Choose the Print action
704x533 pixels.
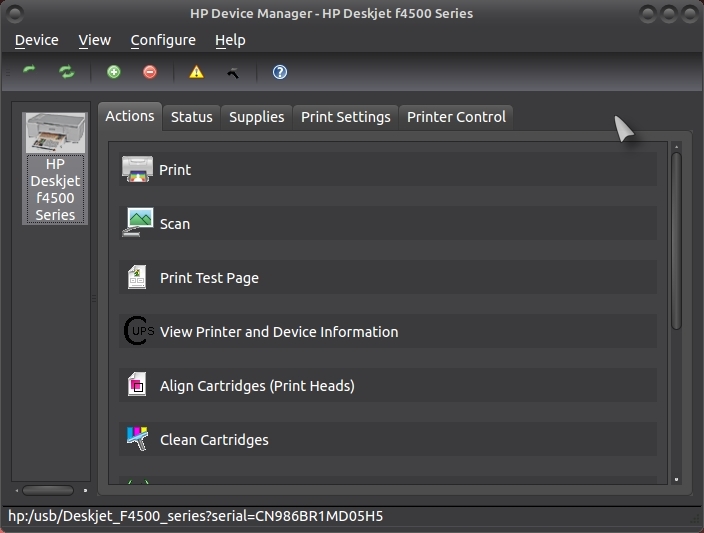point(388,169)
